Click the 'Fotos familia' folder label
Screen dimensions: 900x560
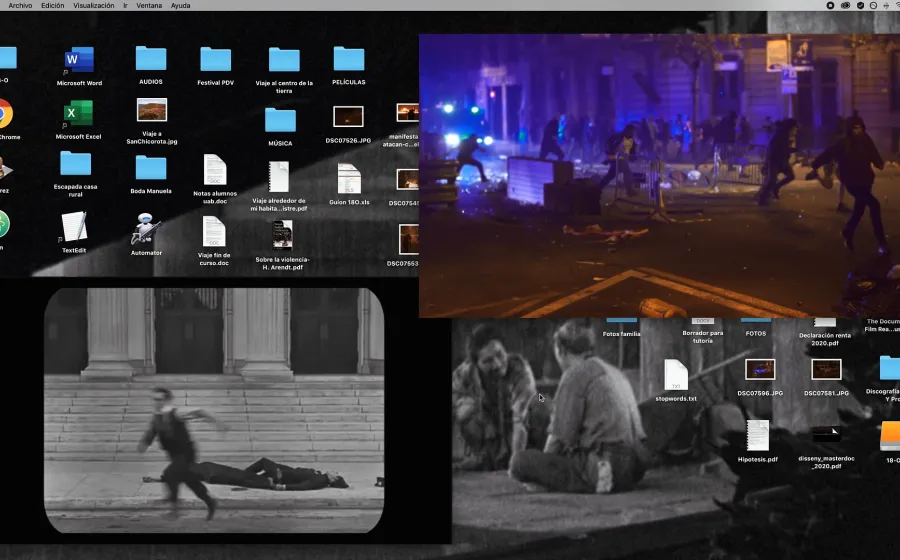622,334
